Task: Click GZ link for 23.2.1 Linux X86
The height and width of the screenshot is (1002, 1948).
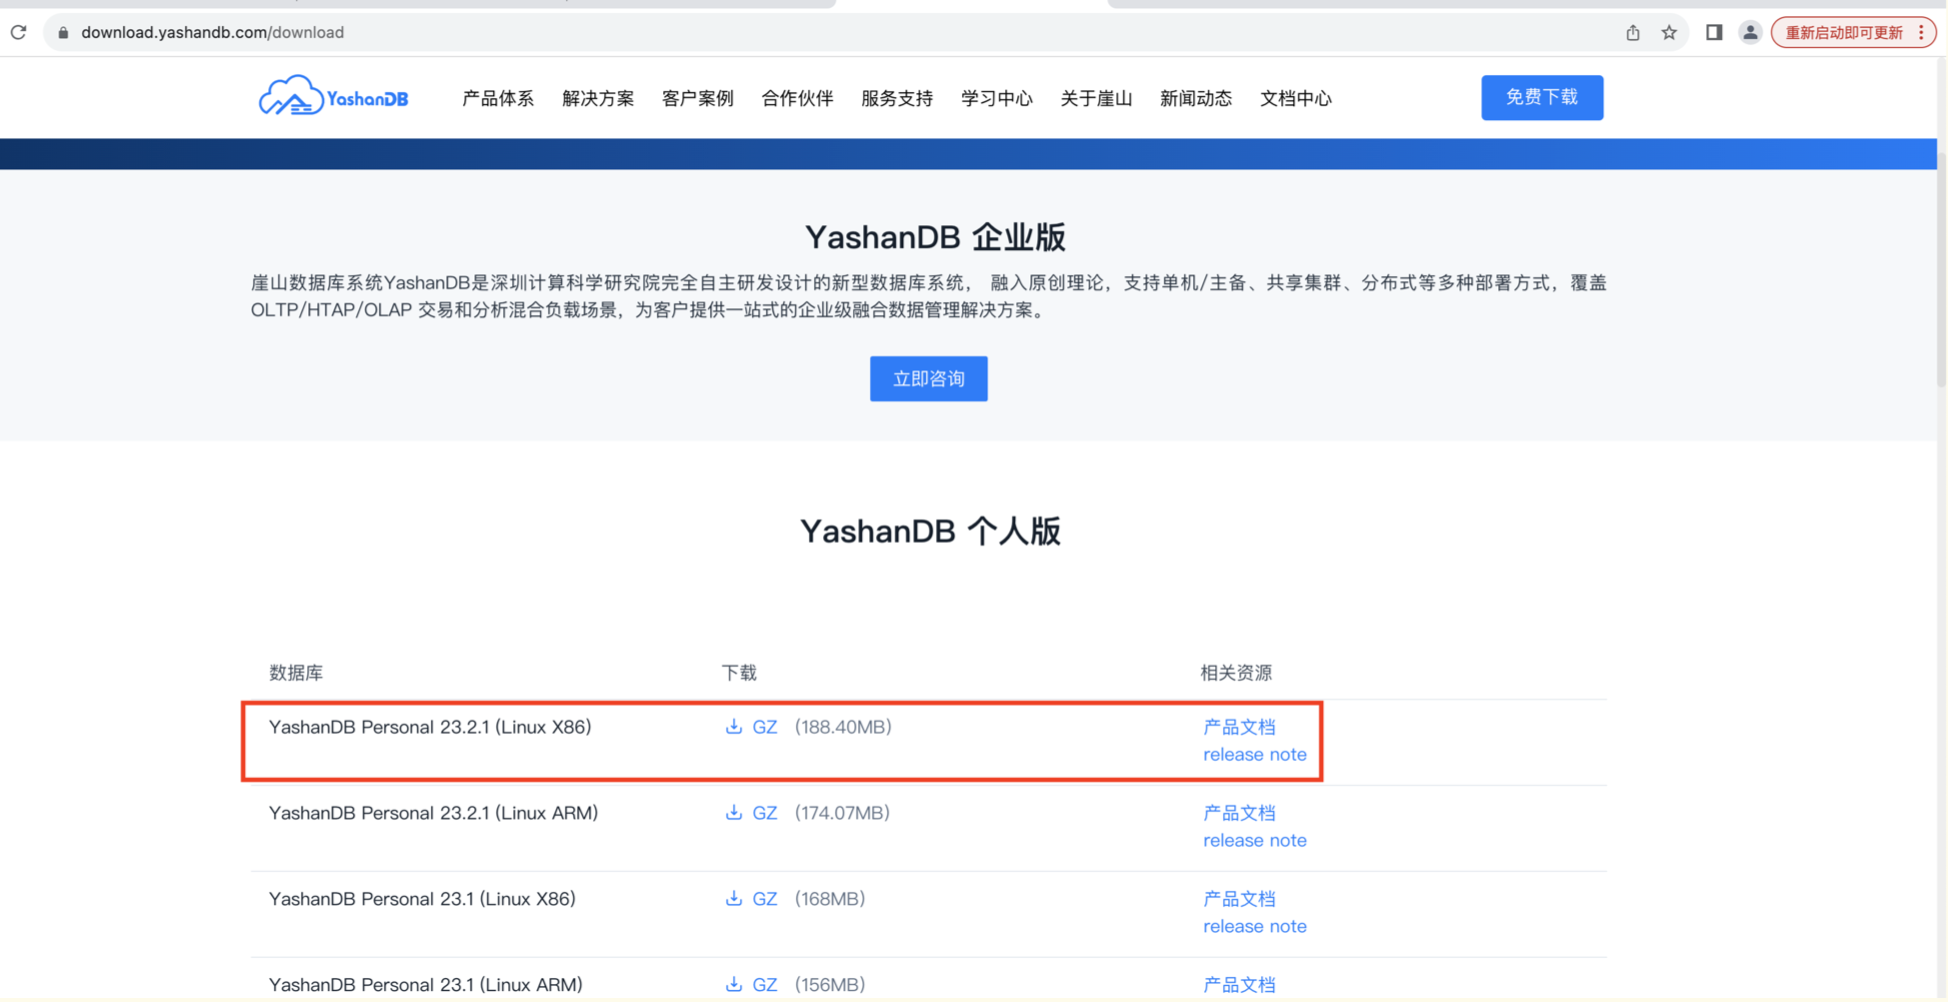Action: [765, 727]
